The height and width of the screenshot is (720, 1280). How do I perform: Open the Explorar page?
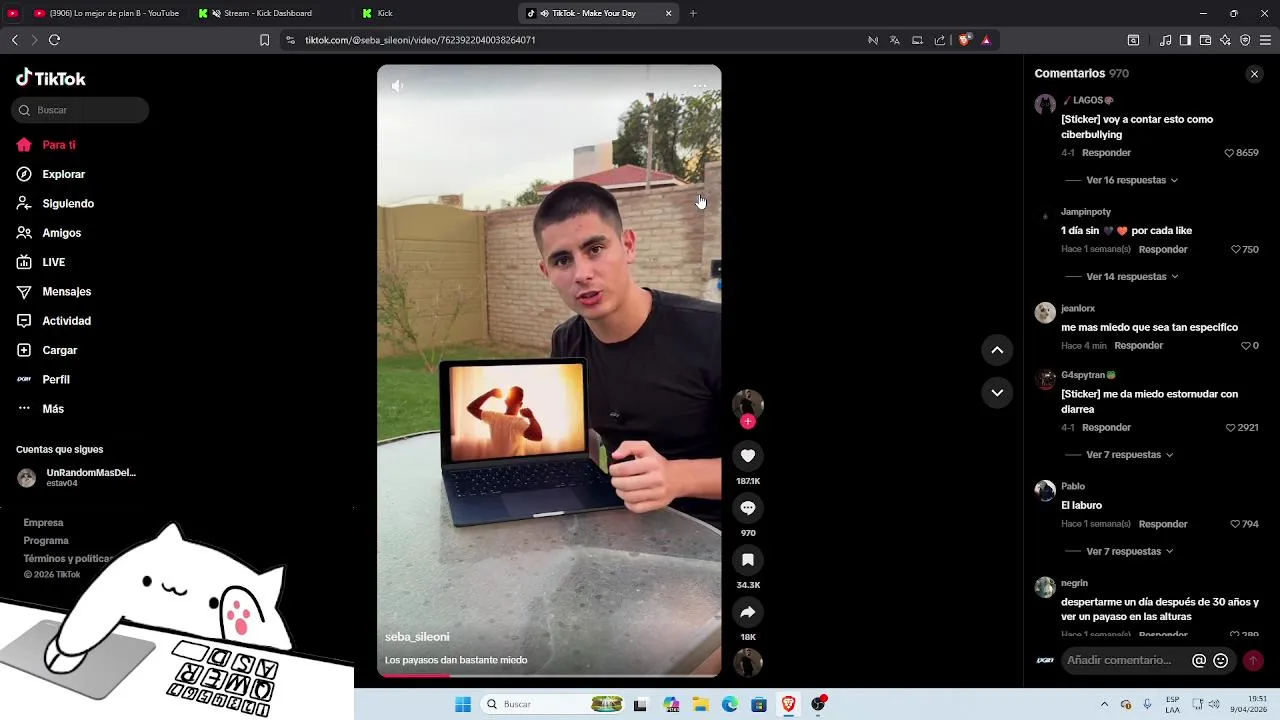(51, 174)
